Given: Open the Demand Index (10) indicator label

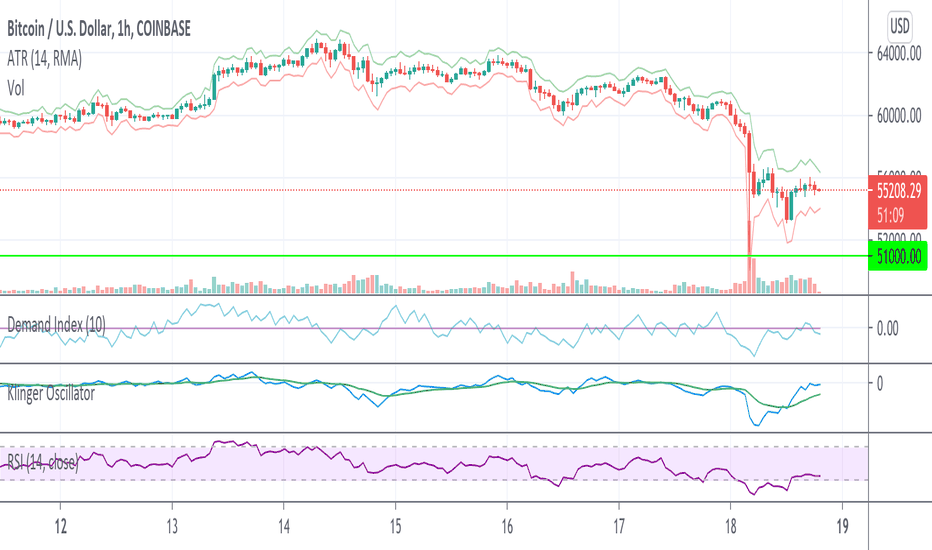Looking at the screenshot, I should point(56,325).
